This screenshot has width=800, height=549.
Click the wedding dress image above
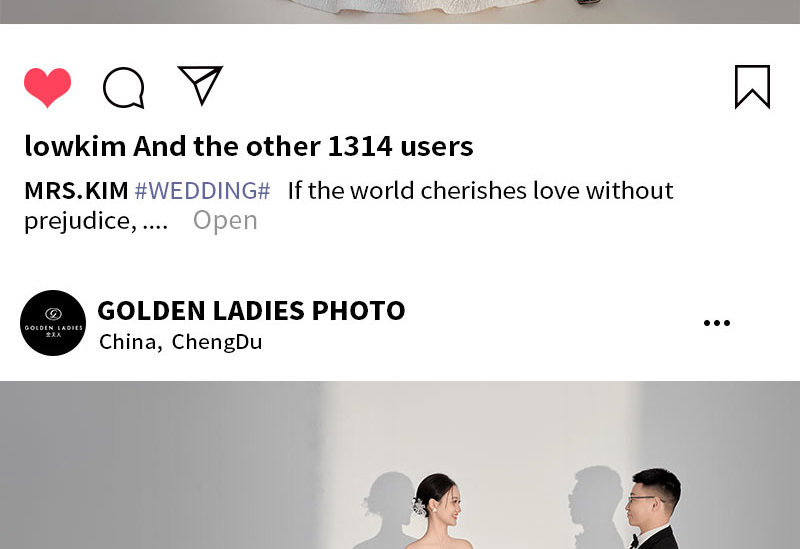pos(400,12)
